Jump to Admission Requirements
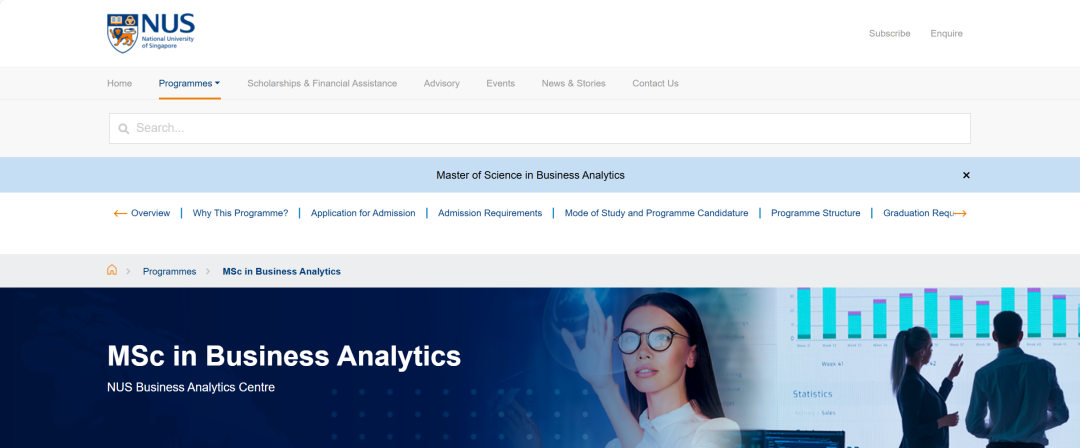 pyautogui.click(x=490, y=213)
